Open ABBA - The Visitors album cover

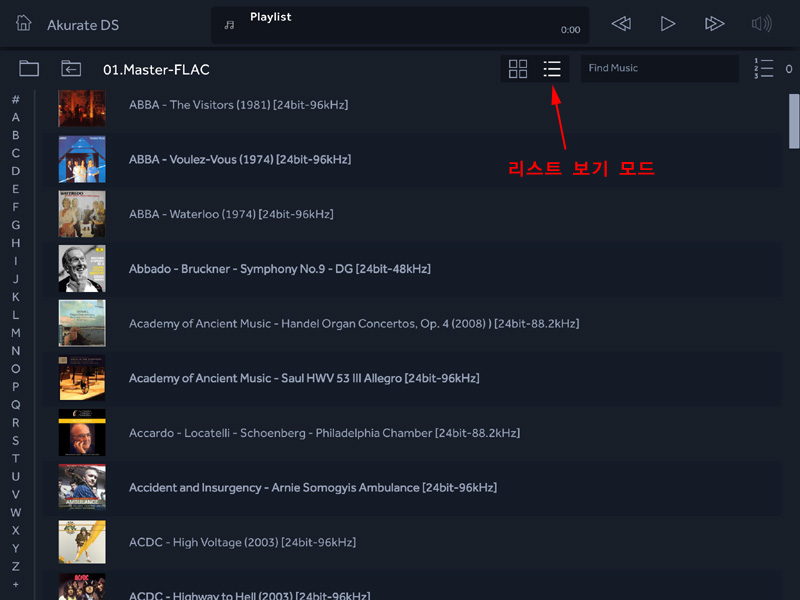point(82,108)
